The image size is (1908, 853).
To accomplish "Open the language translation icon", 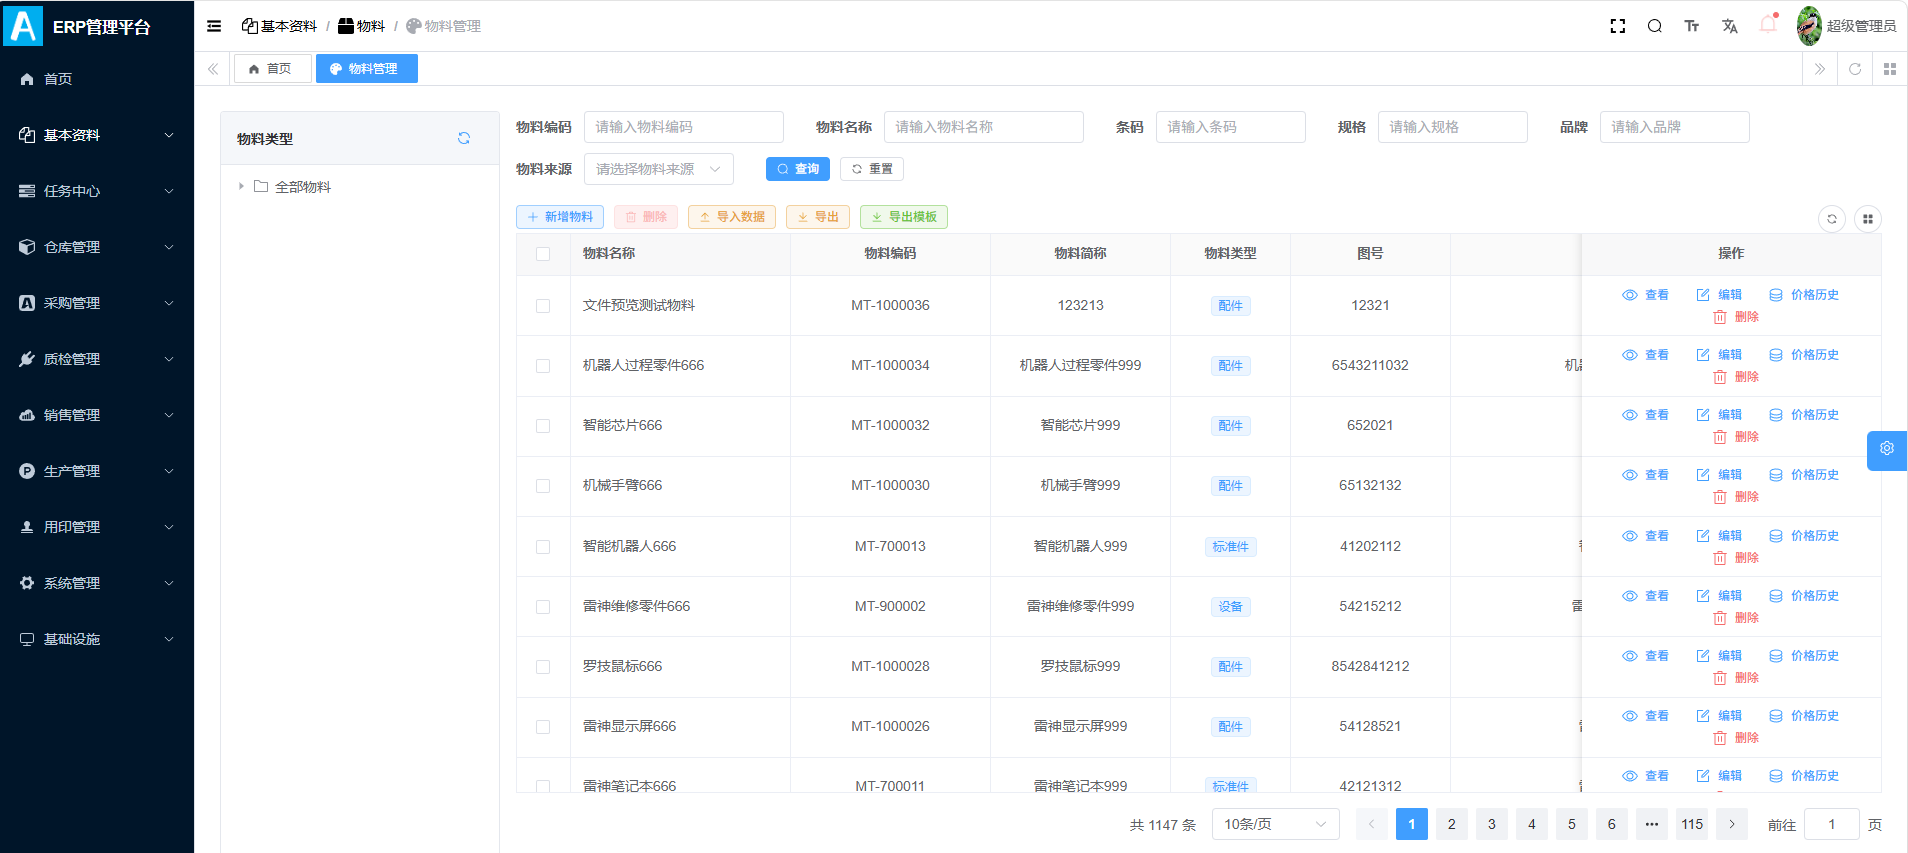I will [1730, 26].
